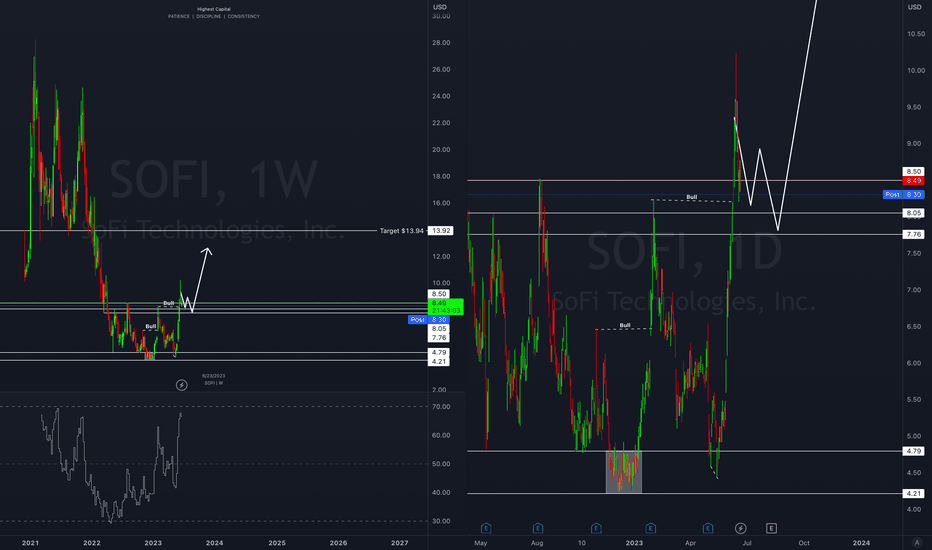Select the Target $13.94 line label

click(x=402, y=231)
